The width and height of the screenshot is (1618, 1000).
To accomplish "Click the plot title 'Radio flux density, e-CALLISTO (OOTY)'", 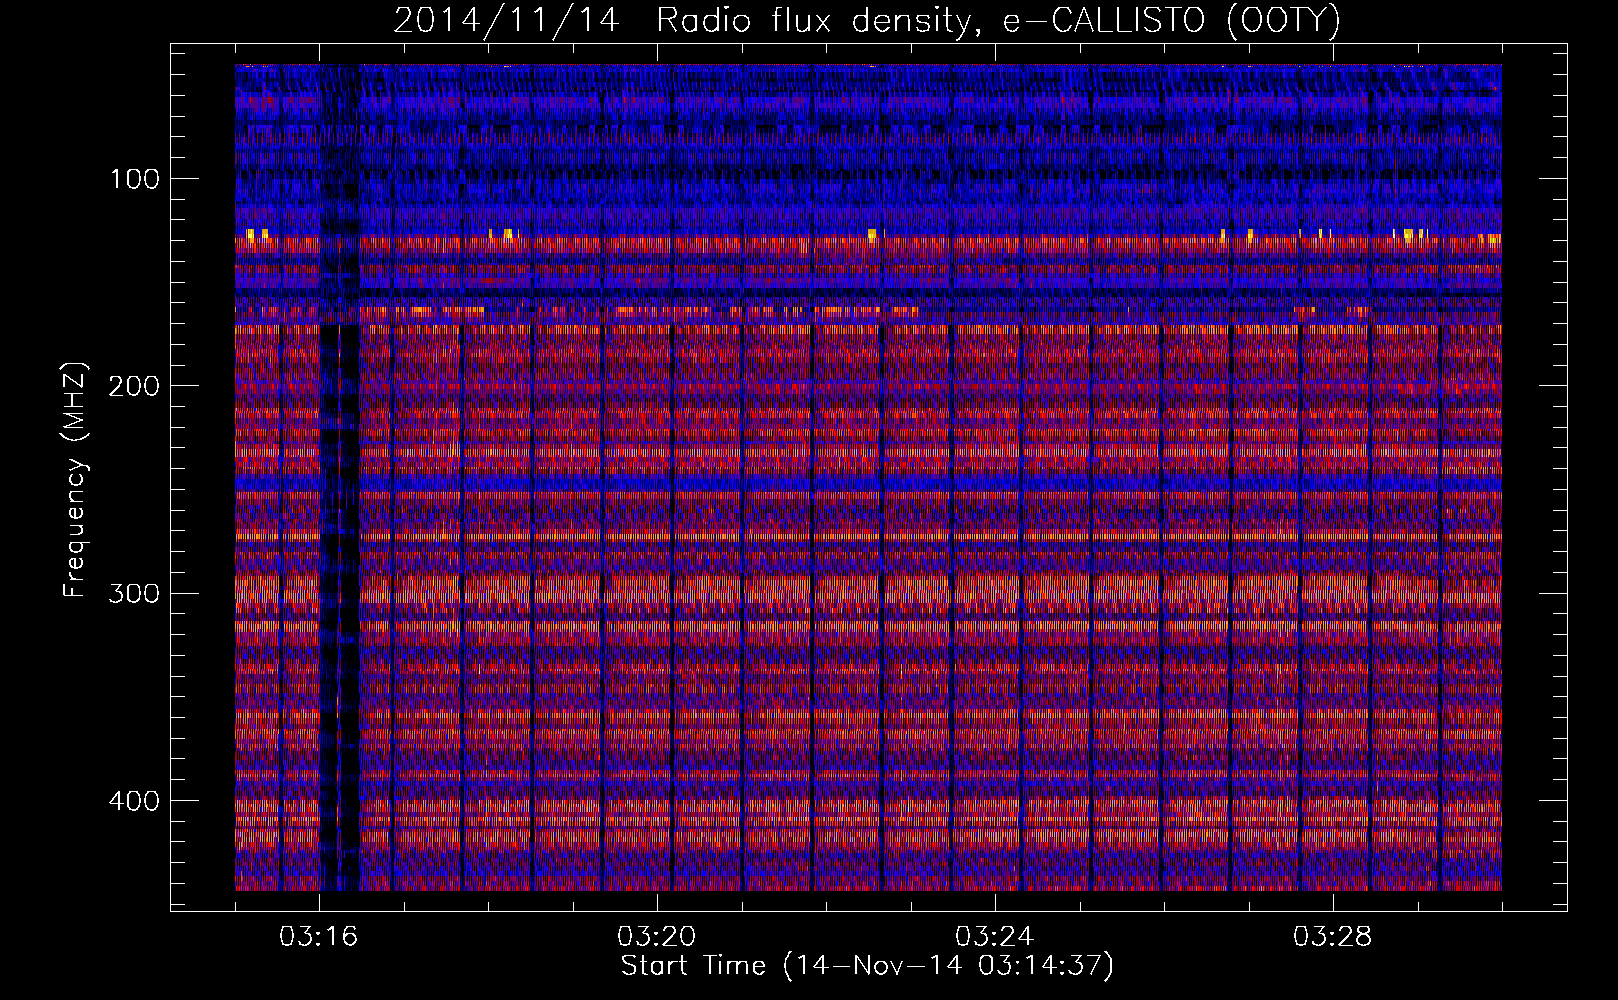I will pos(997,21).
